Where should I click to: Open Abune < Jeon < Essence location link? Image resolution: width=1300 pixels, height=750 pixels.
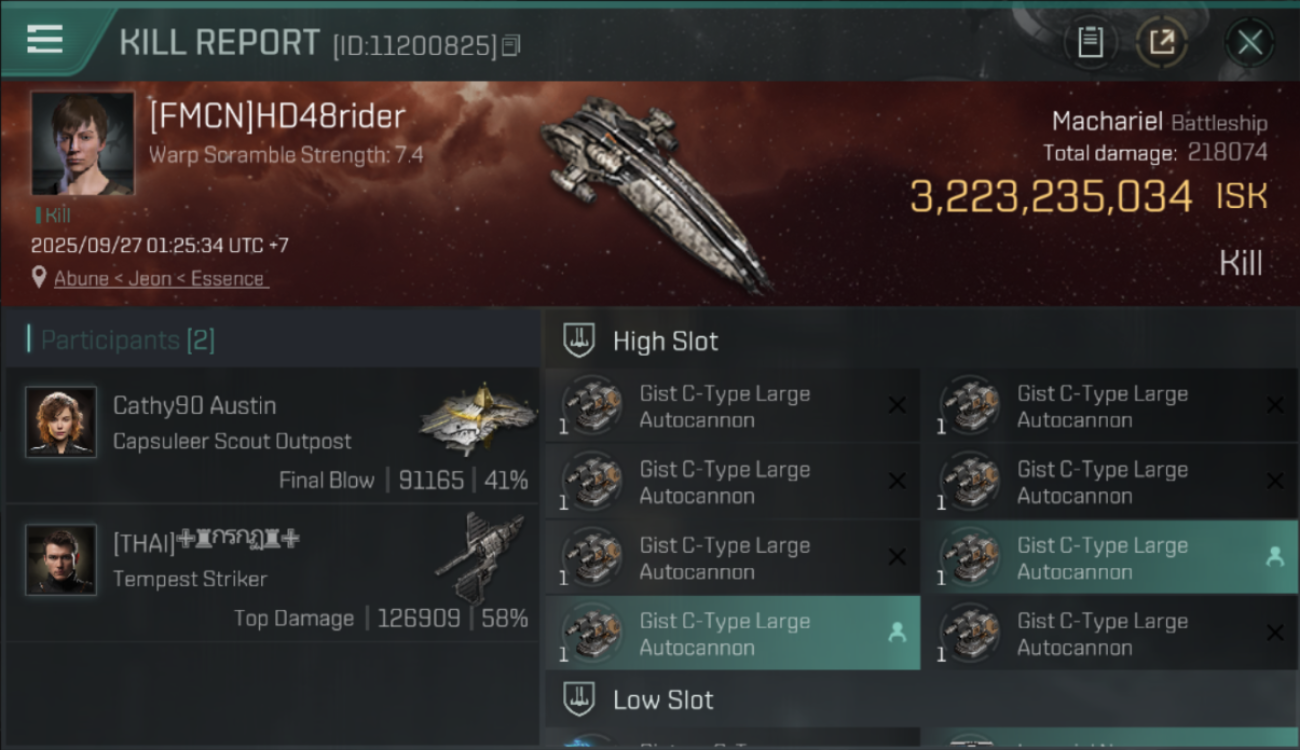pyautogui.click(x=159, y=279)
